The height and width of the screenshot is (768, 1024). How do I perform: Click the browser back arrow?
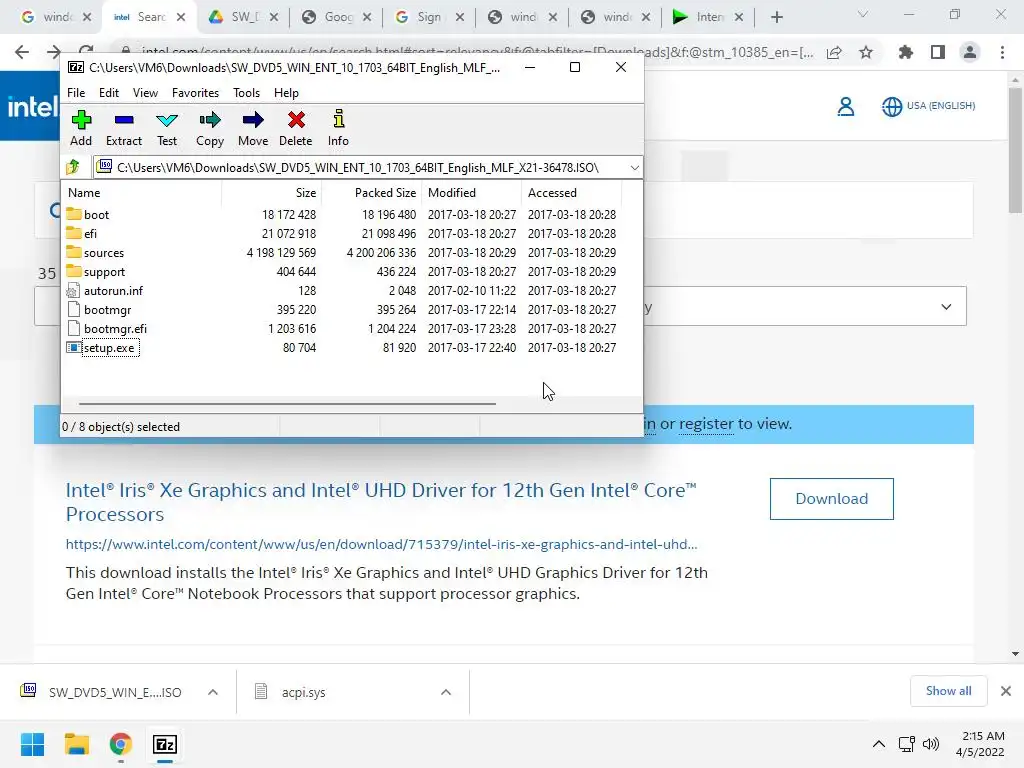coord(22,52)
